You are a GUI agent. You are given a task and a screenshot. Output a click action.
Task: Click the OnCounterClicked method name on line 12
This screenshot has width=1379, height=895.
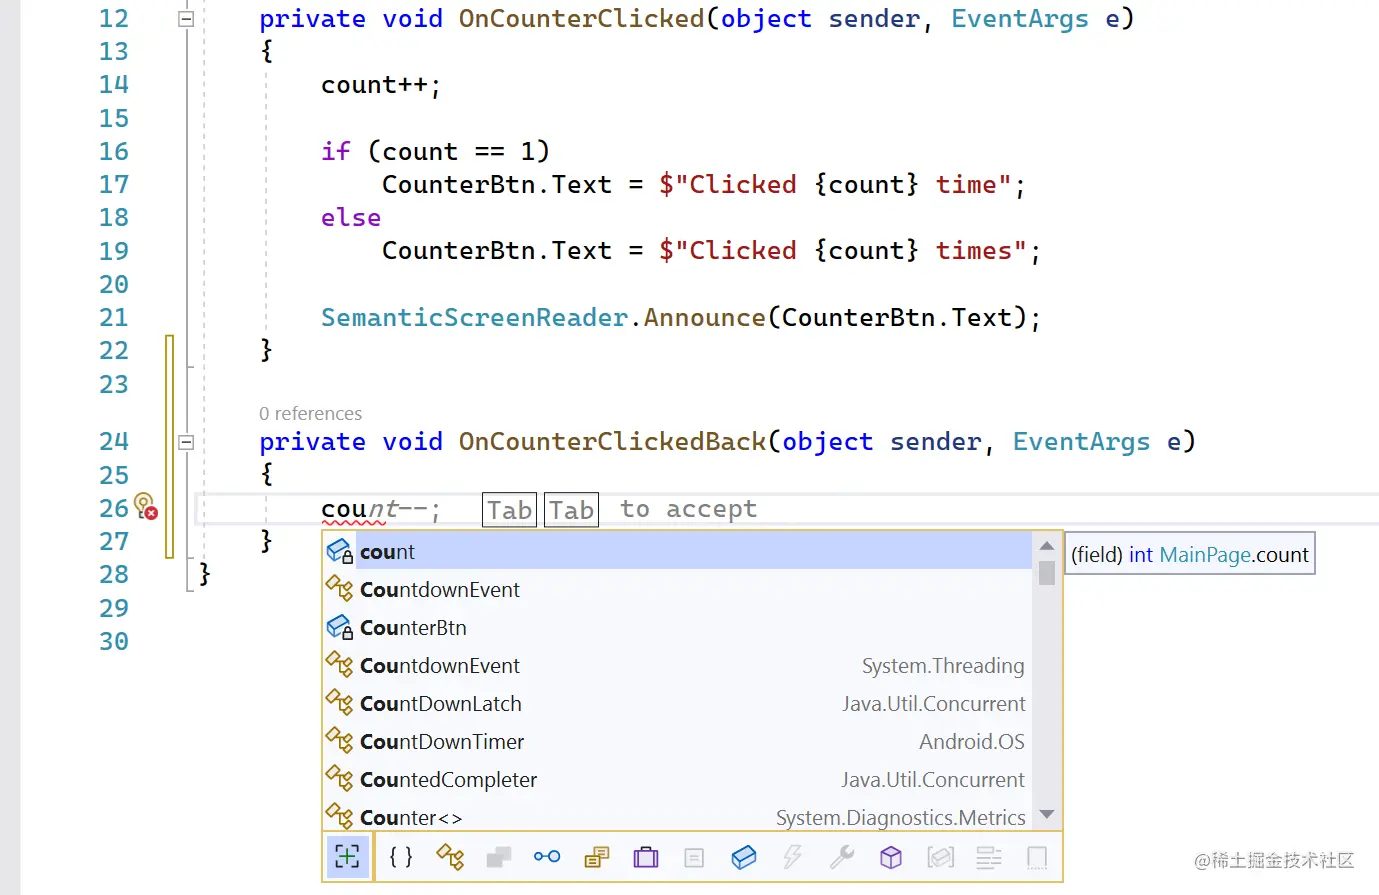point(581,19)
